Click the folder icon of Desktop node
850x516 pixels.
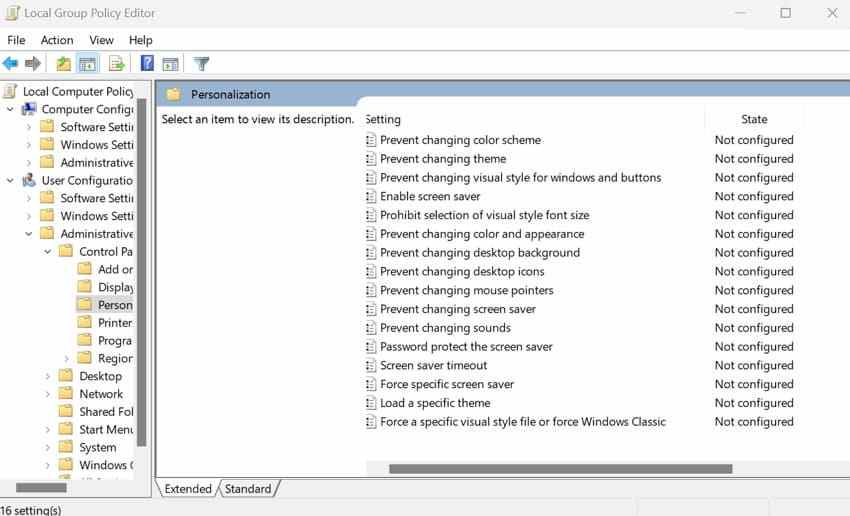click(66, 376)
